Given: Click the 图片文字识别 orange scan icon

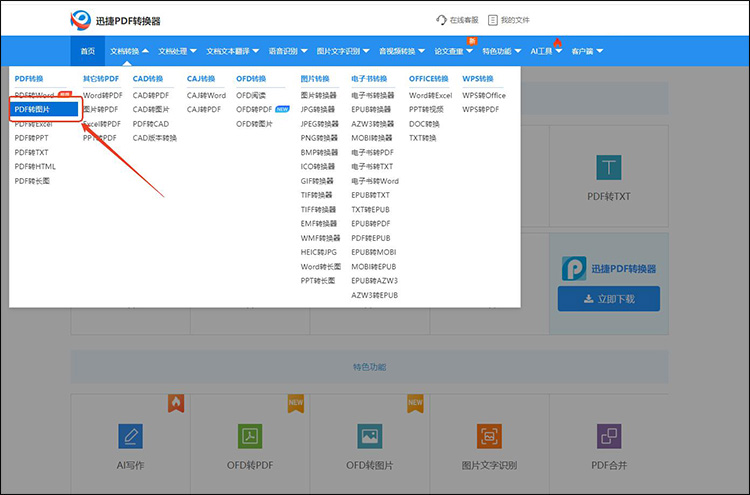Looking at the screenshot, I should coord(489,436).
